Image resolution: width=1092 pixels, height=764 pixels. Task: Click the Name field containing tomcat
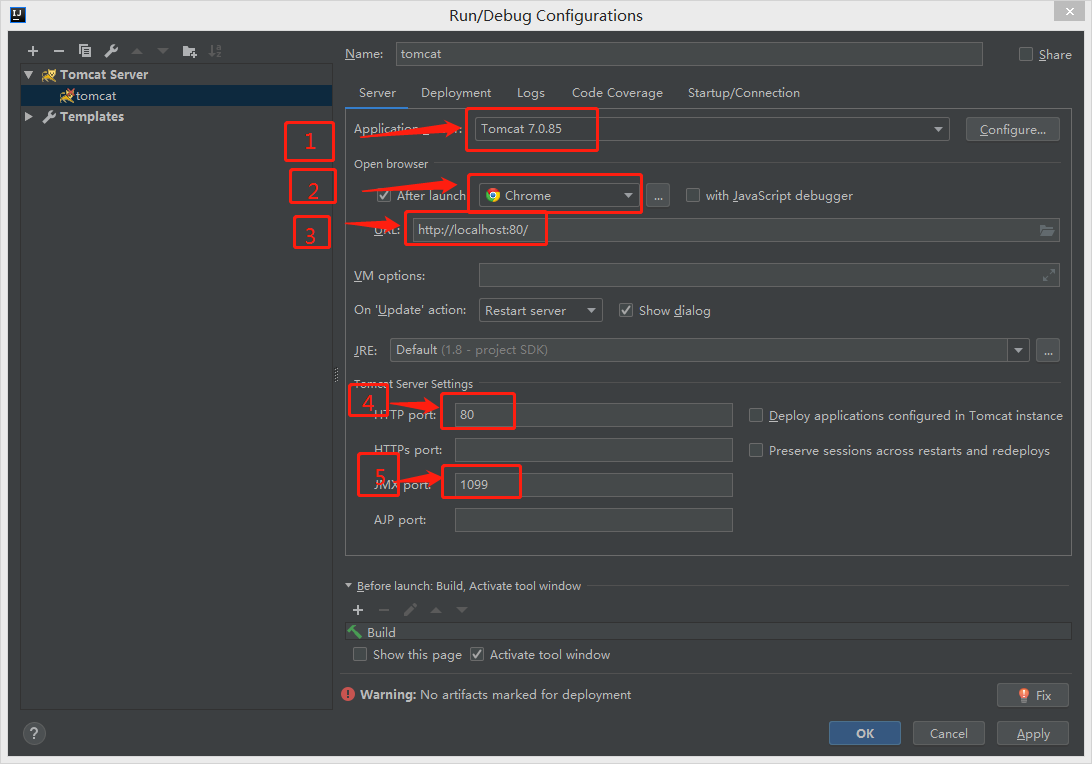[689, 54]
